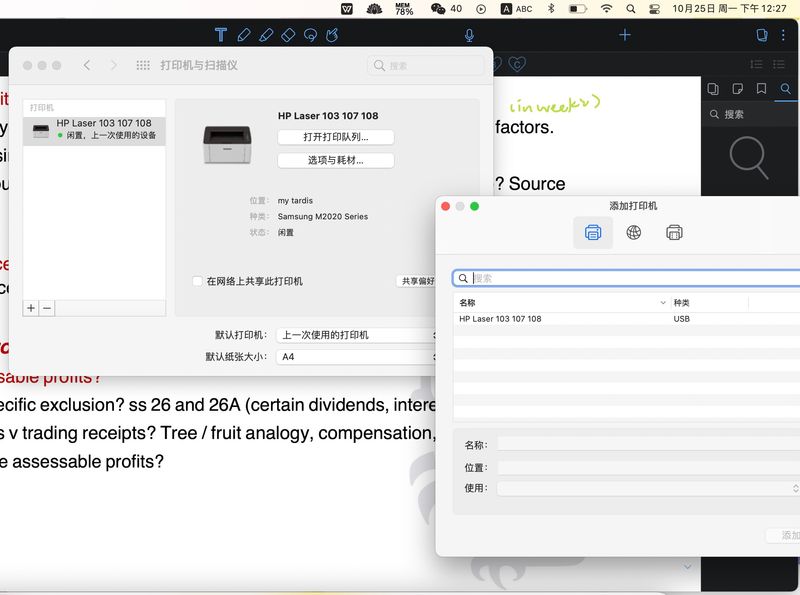Click the battery icon in the menu bar
Viewport: 800px width, 595px height.
point(578,9)
